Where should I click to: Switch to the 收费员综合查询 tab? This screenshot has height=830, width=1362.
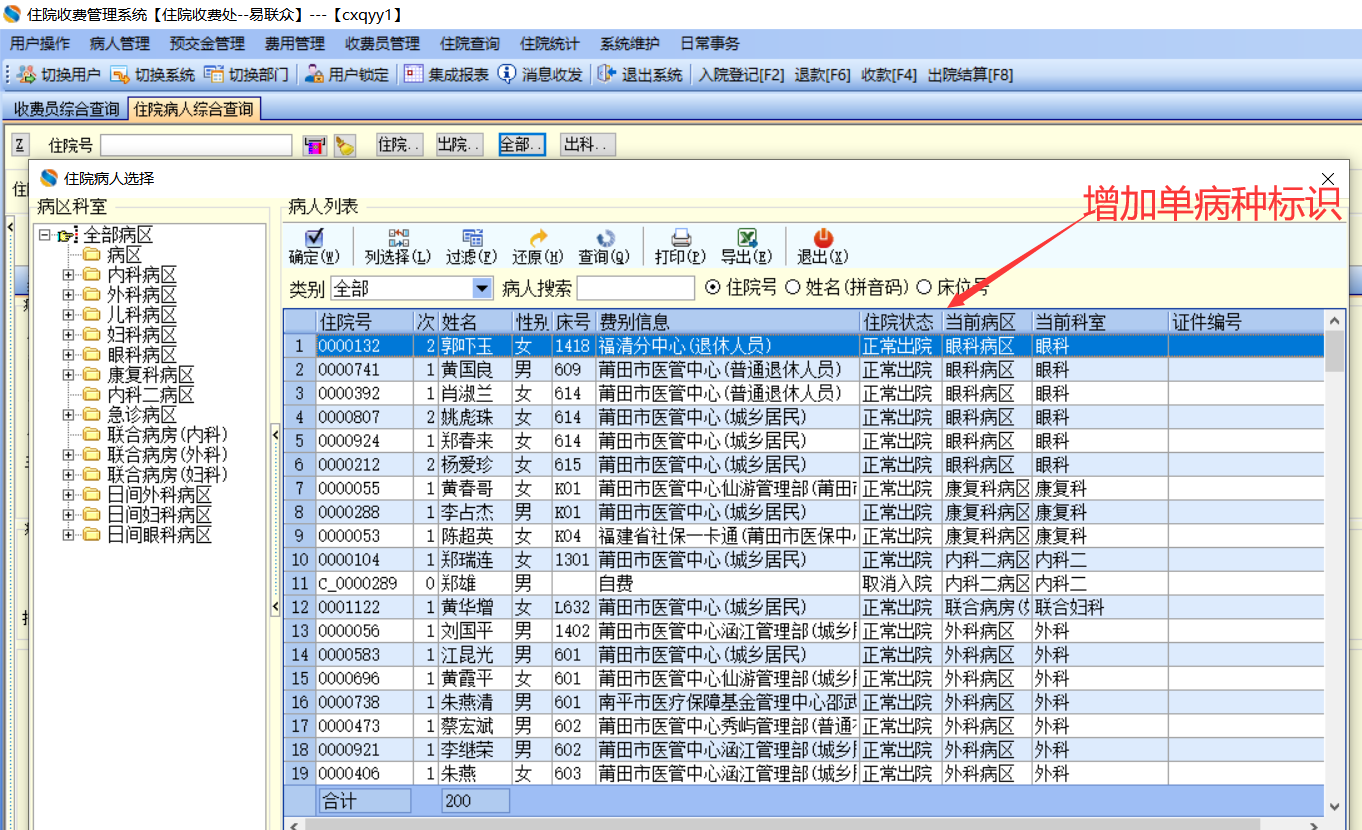point(66,109)
